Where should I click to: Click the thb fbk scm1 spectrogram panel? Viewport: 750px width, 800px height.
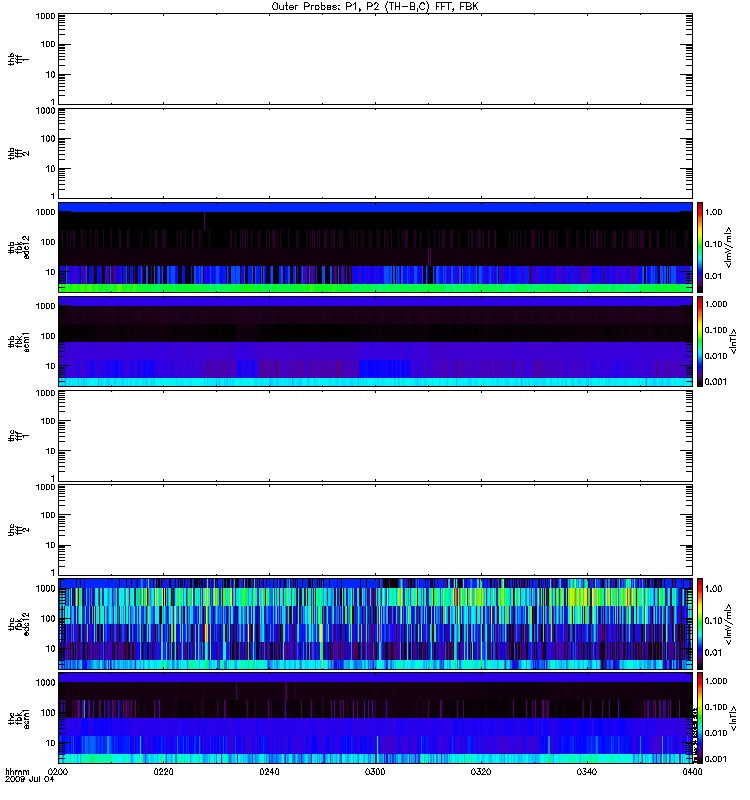(375, 342)
